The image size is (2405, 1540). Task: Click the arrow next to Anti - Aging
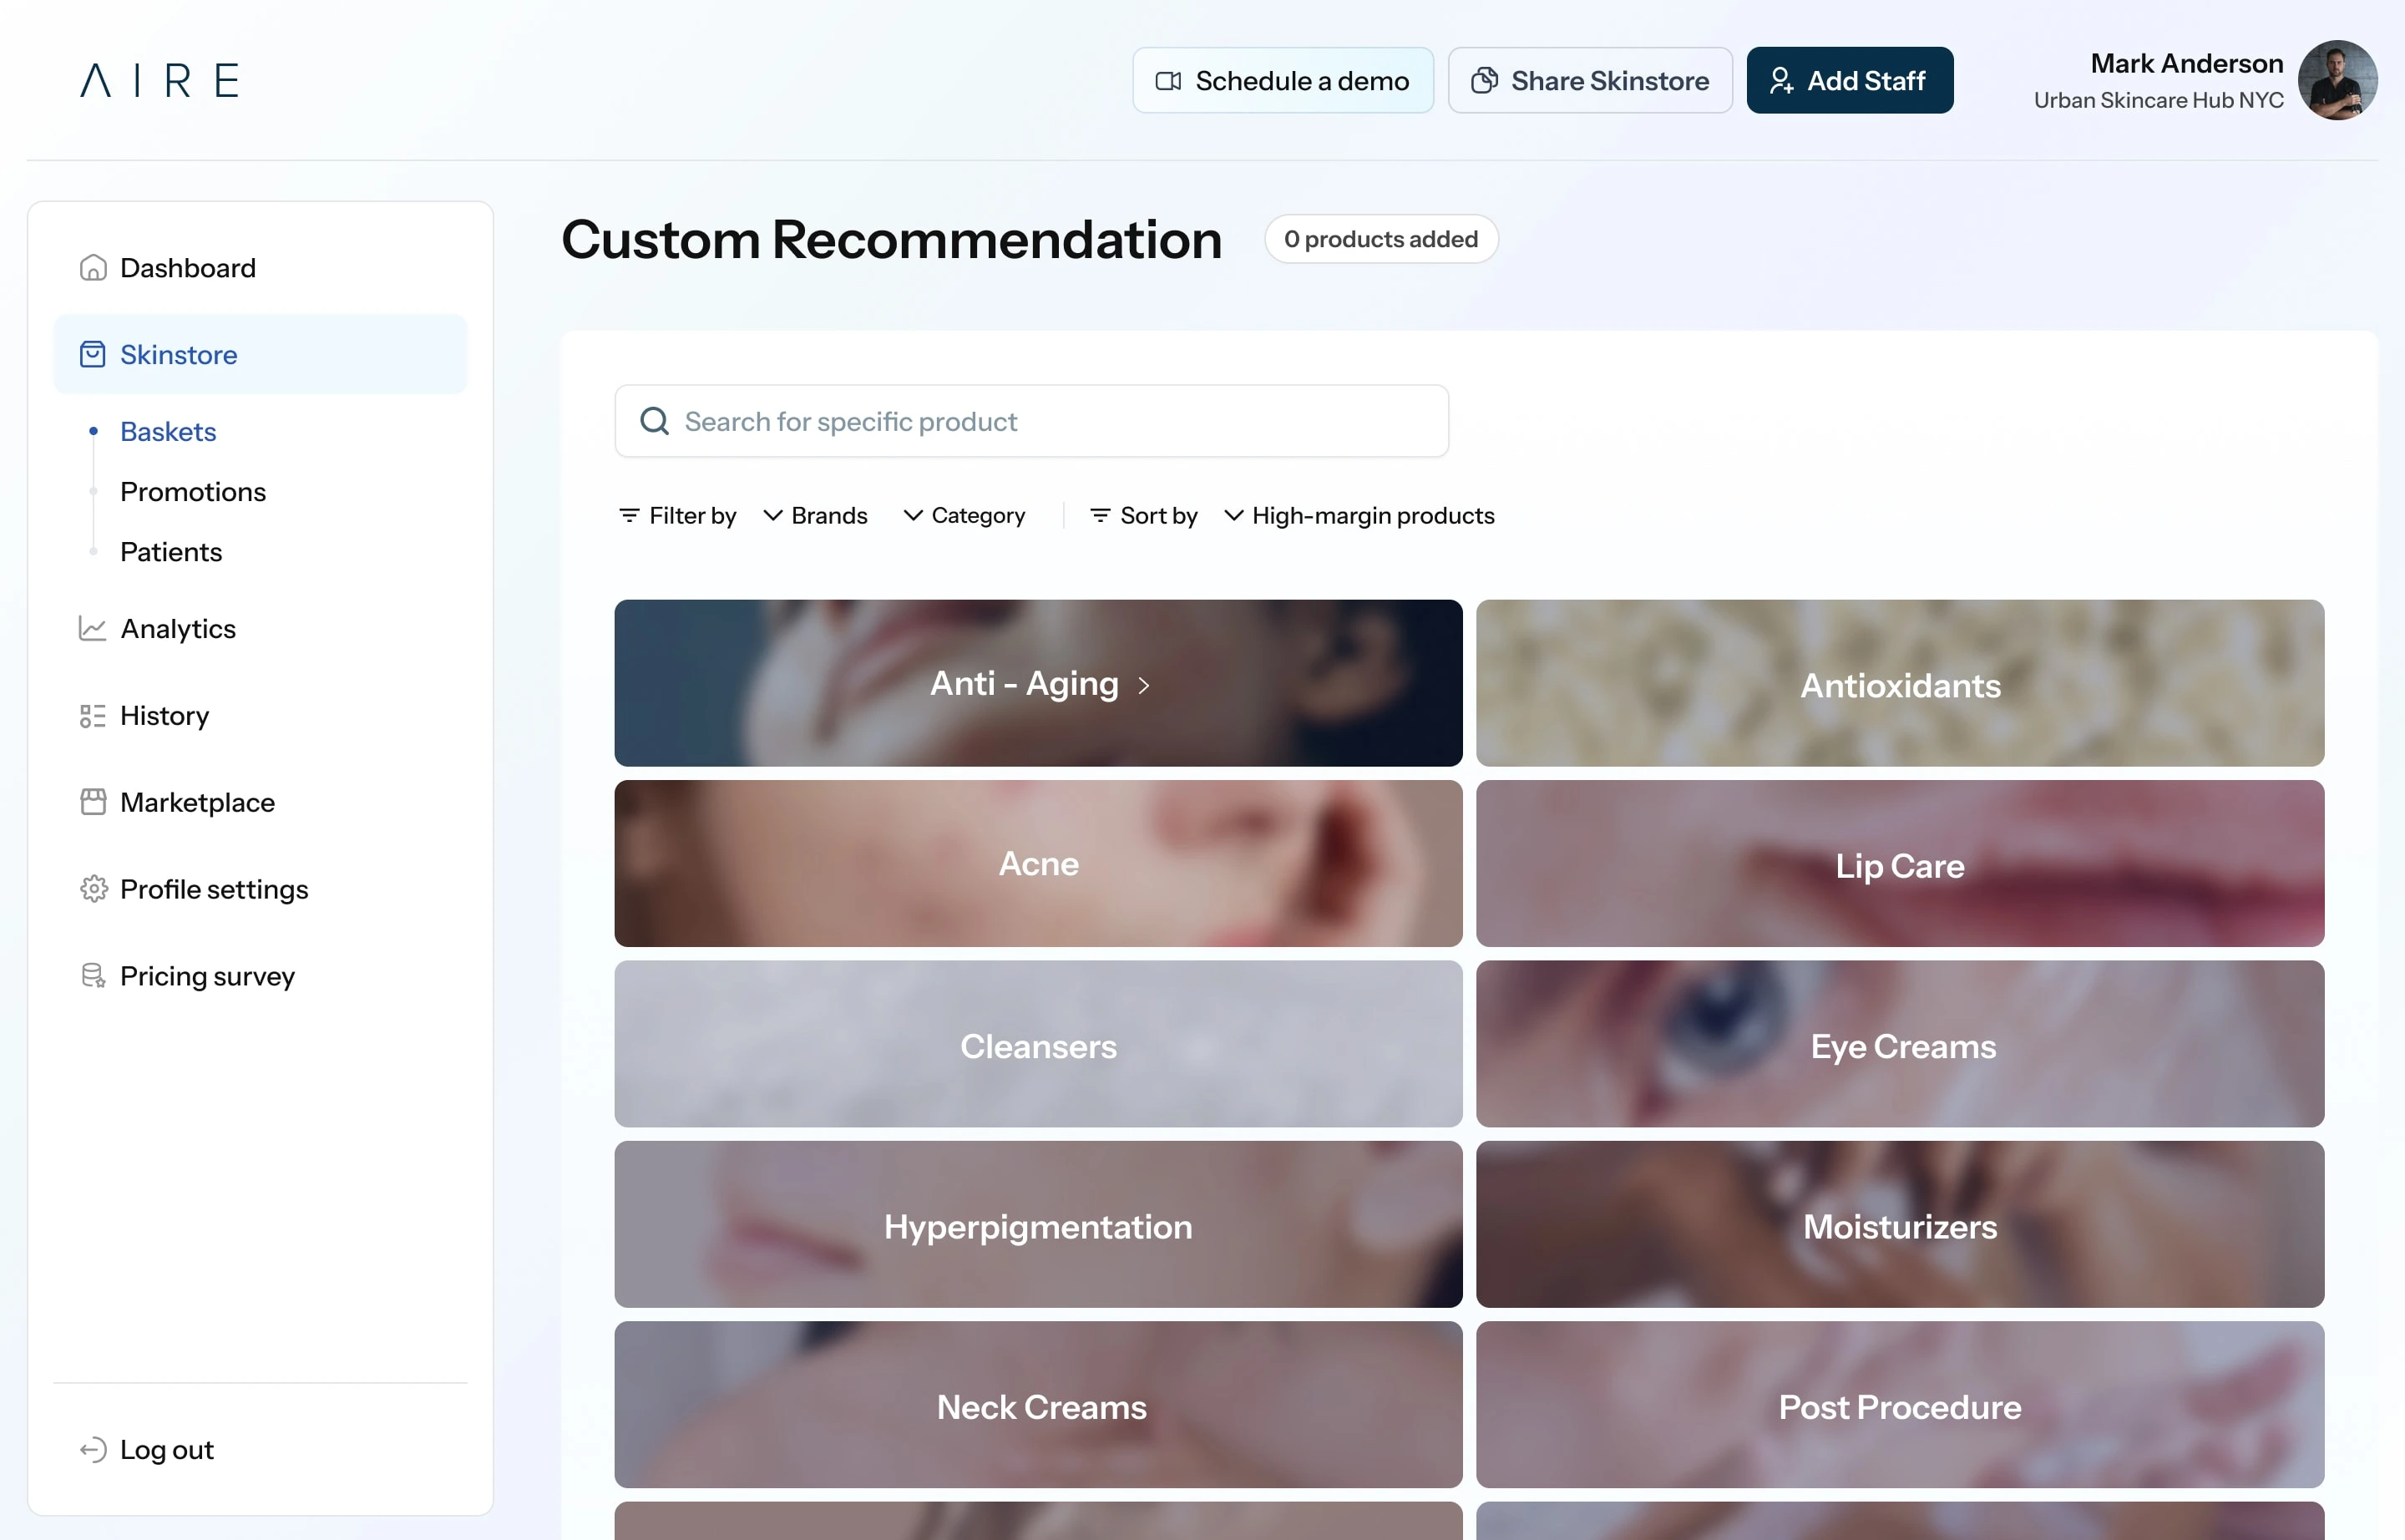point(1144,685)
